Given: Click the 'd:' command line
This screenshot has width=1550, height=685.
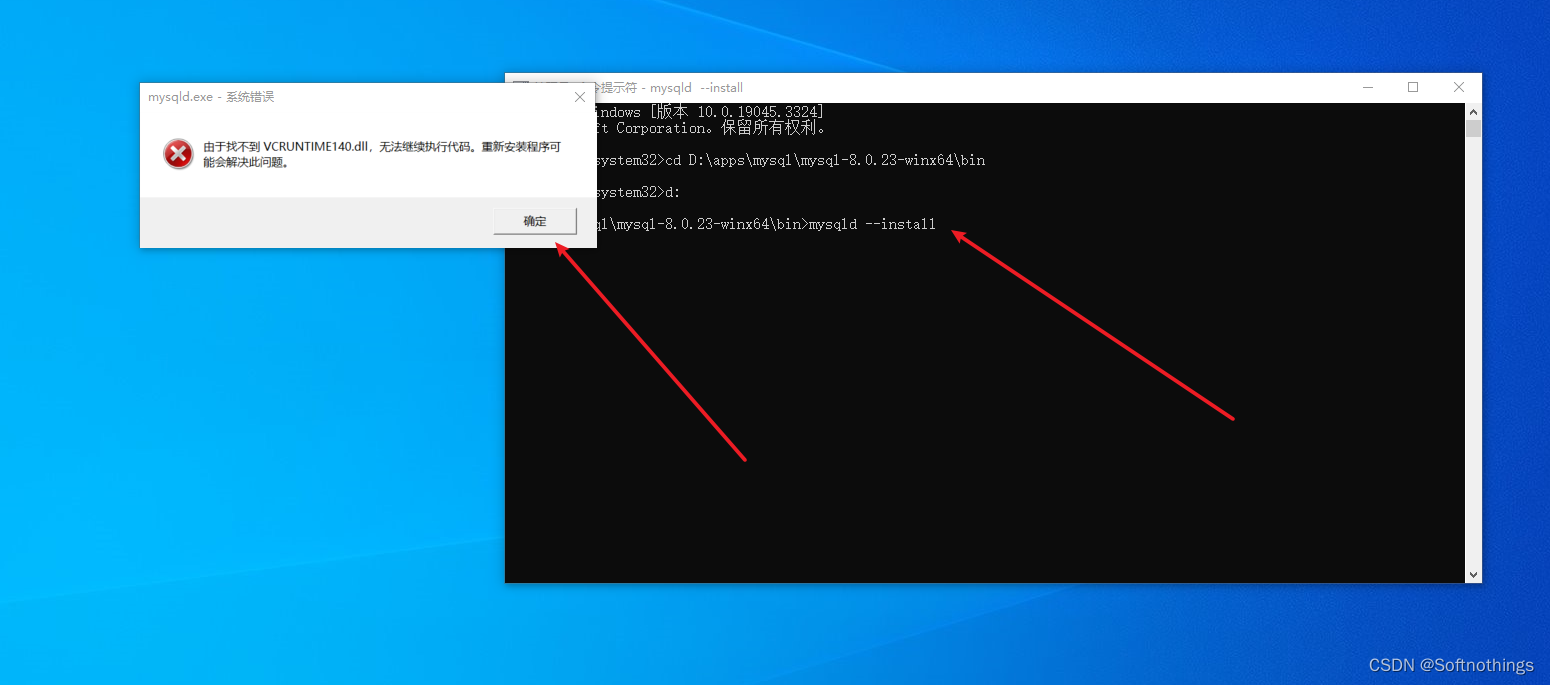Looking at the screenshot, I should coord(639,192).
